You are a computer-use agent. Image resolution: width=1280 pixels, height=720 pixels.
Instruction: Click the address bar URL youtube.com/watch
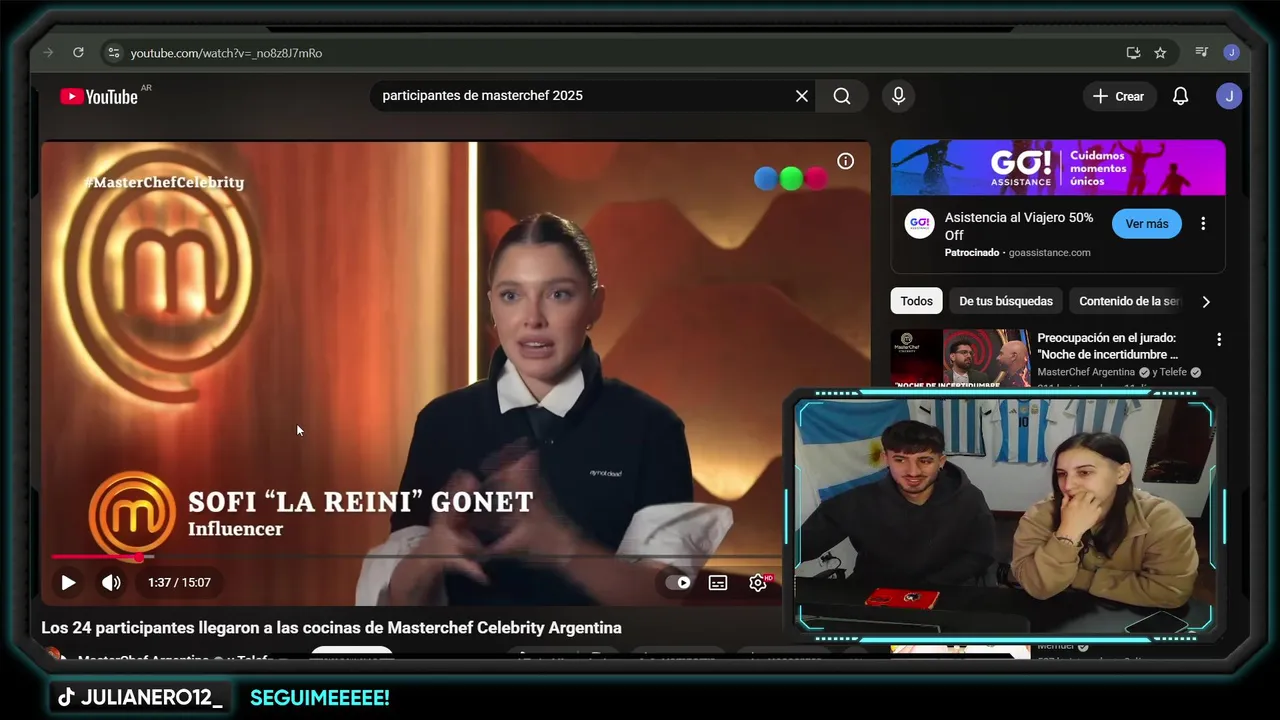pyautogui.click(x=226, y=53)
